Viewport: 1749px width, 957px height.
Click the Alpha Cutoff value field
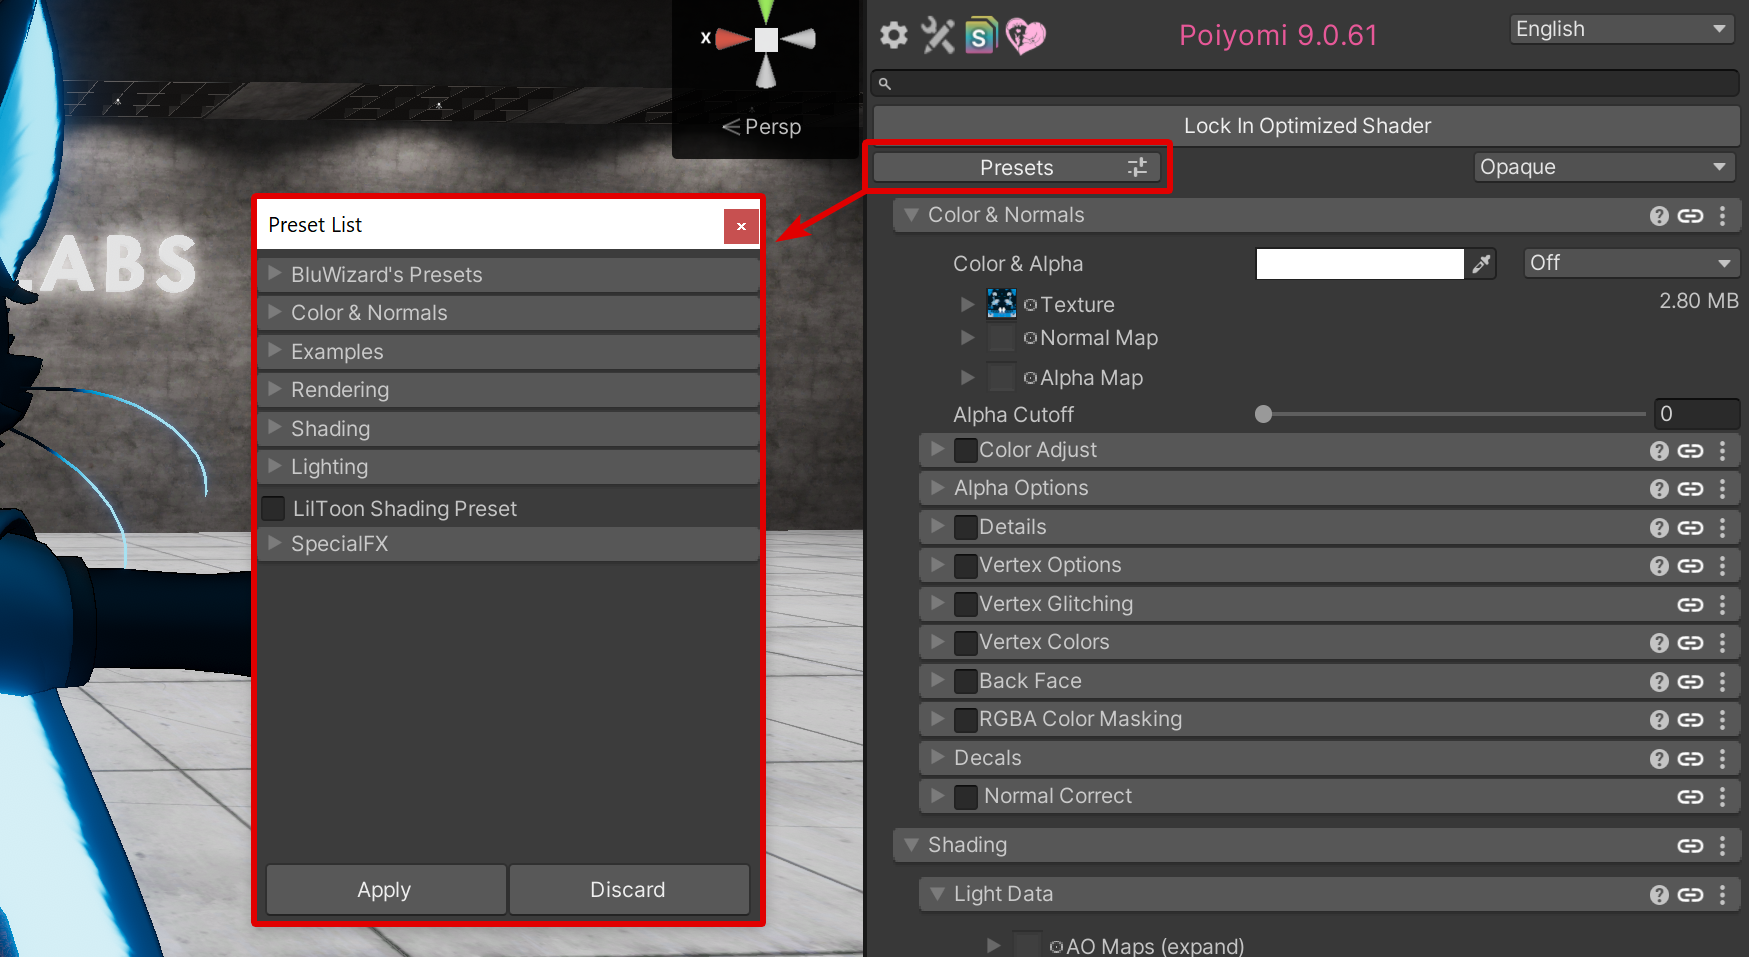pyautogui.click(x=1696, y=414)
